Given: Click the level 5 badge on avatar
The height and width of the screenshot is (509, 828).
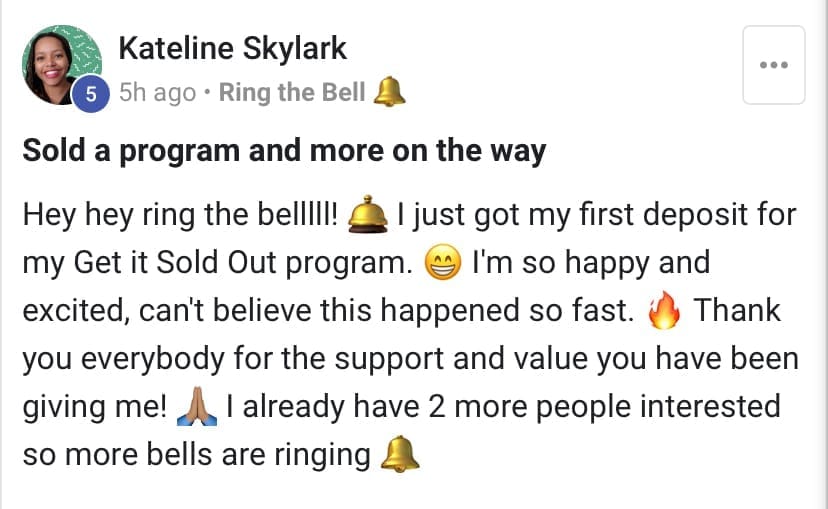Looking at the screenshot, I should pyautogui.click(x=91, y=94).
